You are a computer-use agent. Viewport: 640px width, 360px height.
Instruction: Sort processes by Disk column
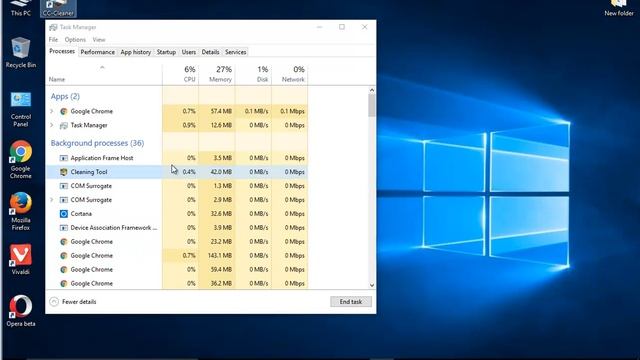253,73
